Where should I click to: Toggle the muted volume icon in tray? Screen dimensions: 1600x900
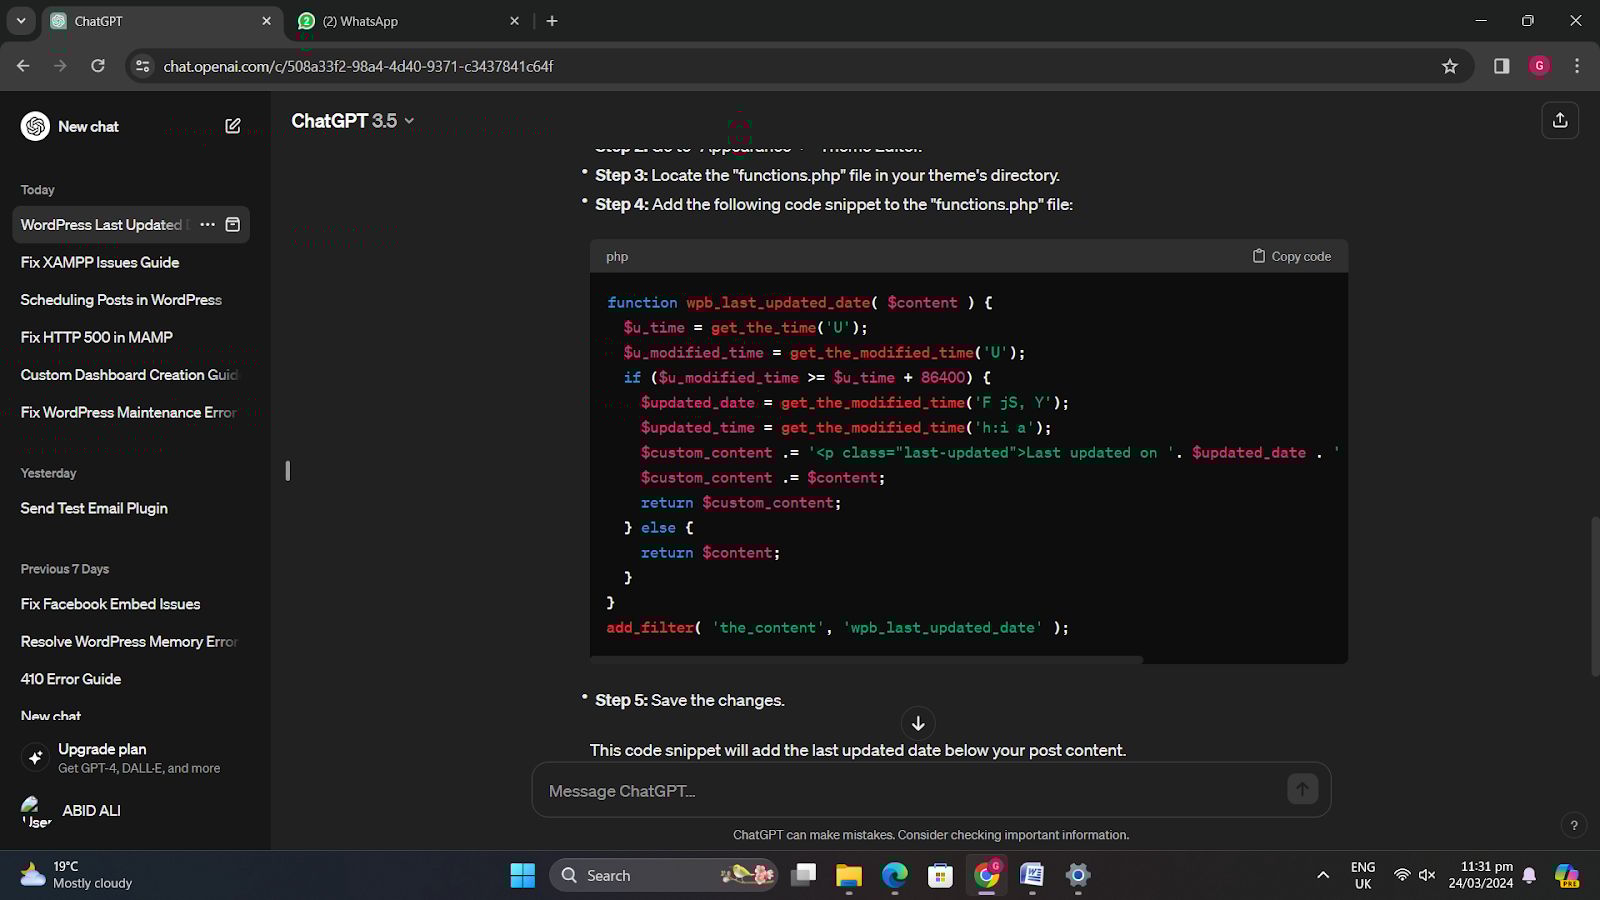pos(1427,875)
